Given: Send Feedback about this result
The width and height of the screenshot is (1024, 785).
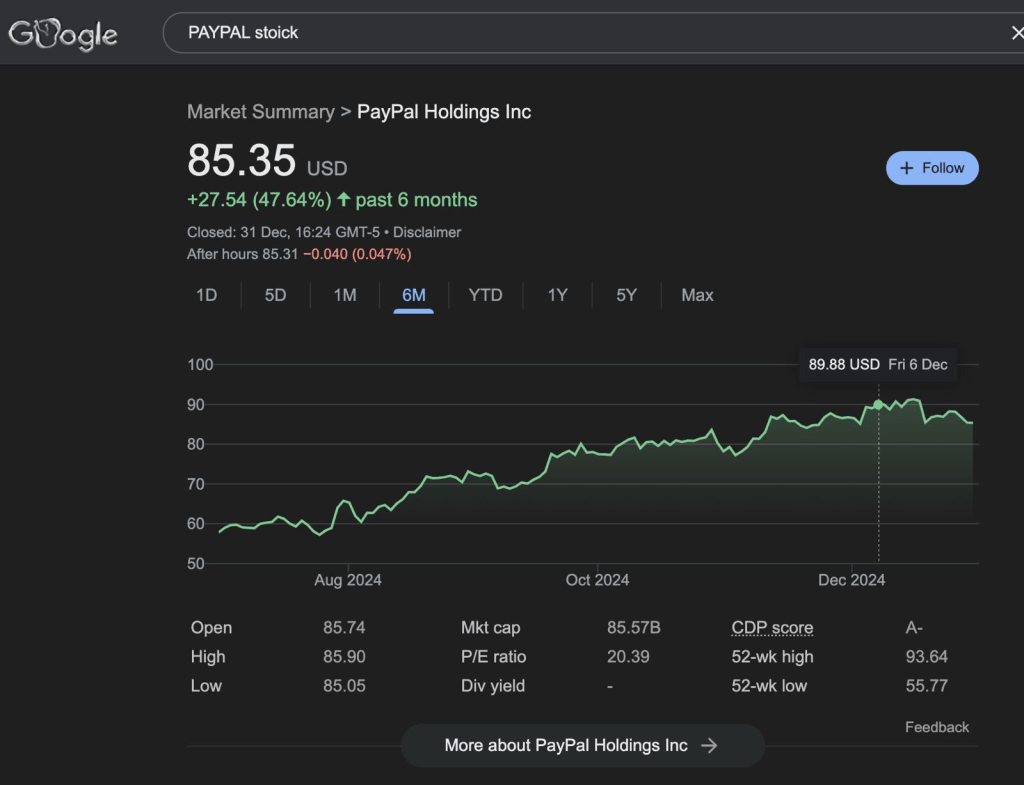Looking at the screenshot, I should (x=936, y=727).
